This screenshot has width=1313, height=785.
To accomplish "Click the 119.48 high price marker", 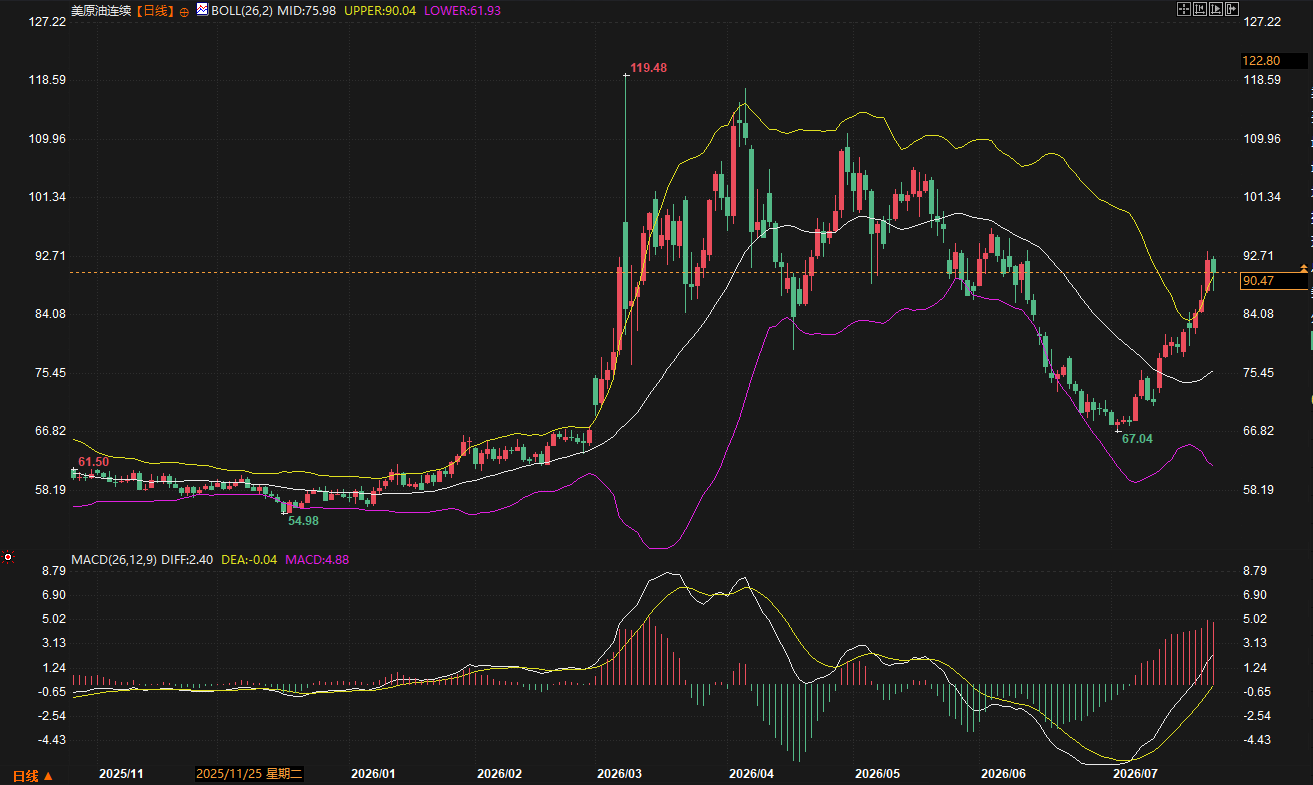I will point(649,68).
